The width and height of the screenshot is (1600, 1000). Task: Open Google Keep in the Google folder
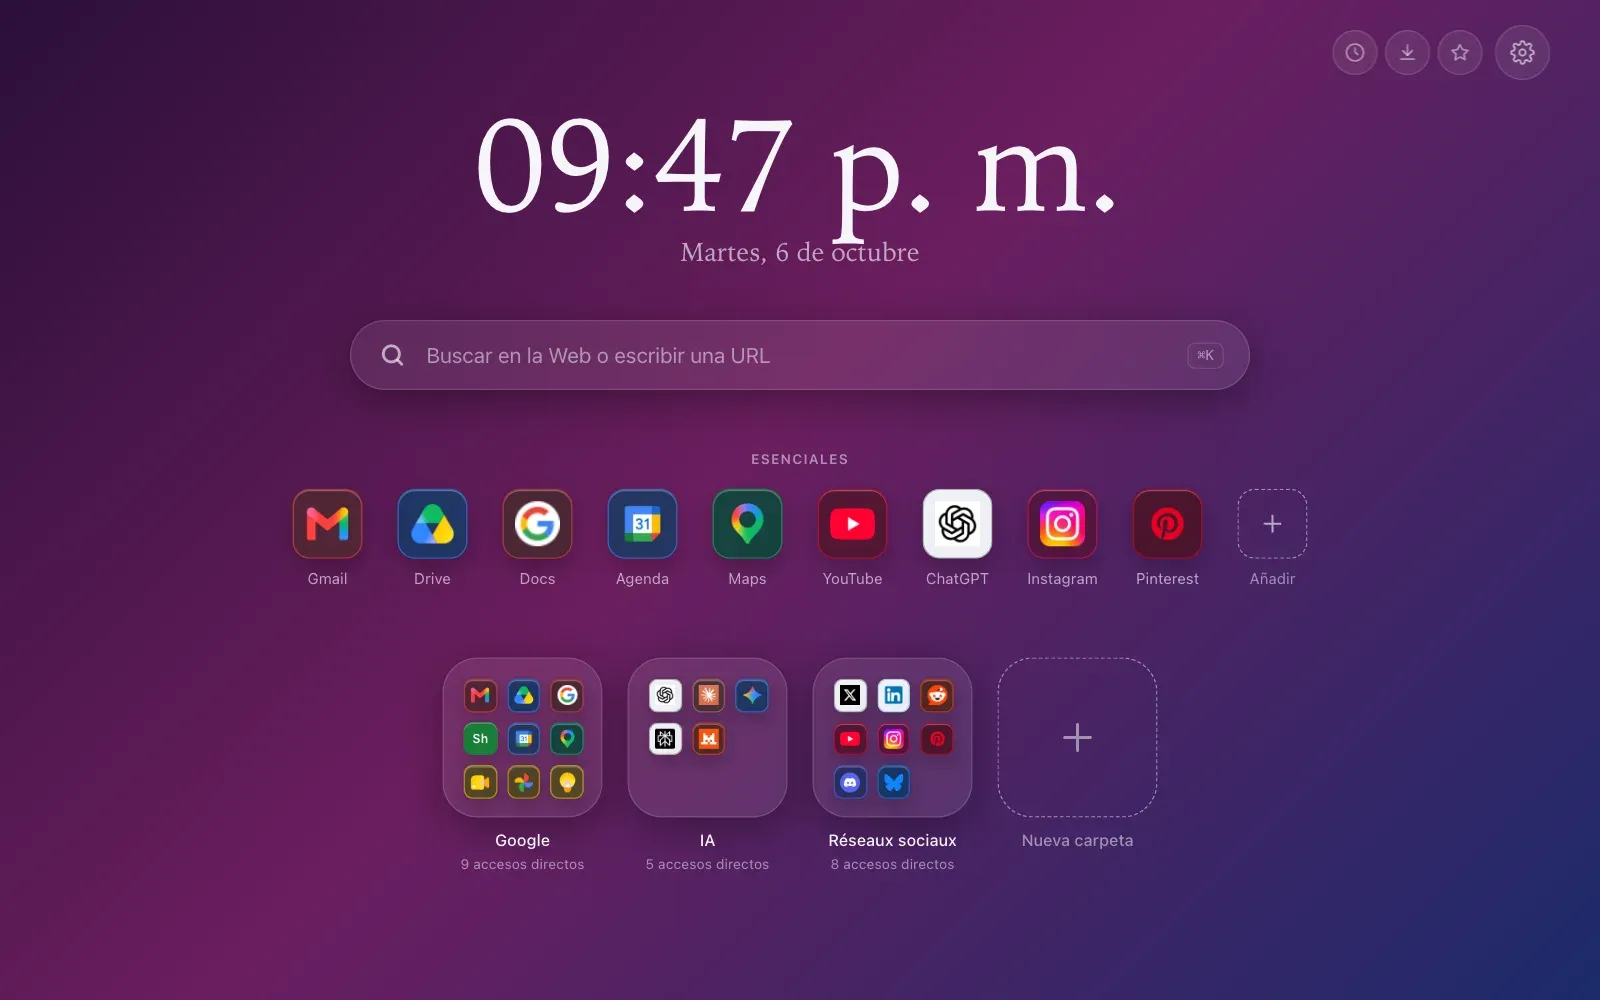click(x=567, y=782)
